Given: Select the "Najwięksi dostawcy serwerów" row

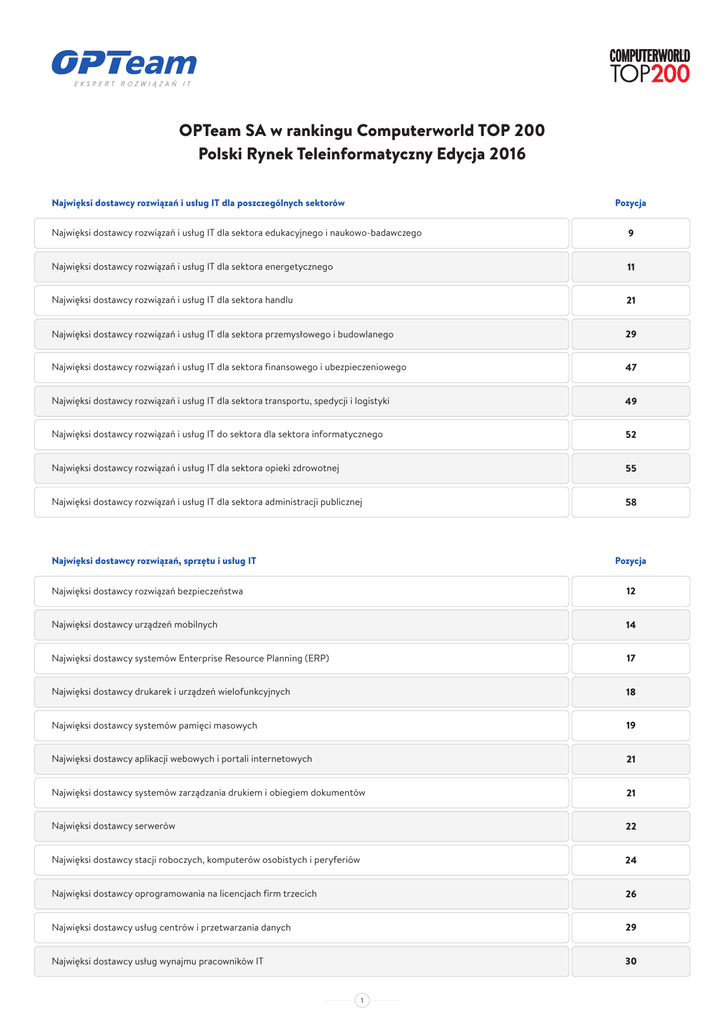Looking at the screenshot, I should pyautogui.click(x=114, y=826).
